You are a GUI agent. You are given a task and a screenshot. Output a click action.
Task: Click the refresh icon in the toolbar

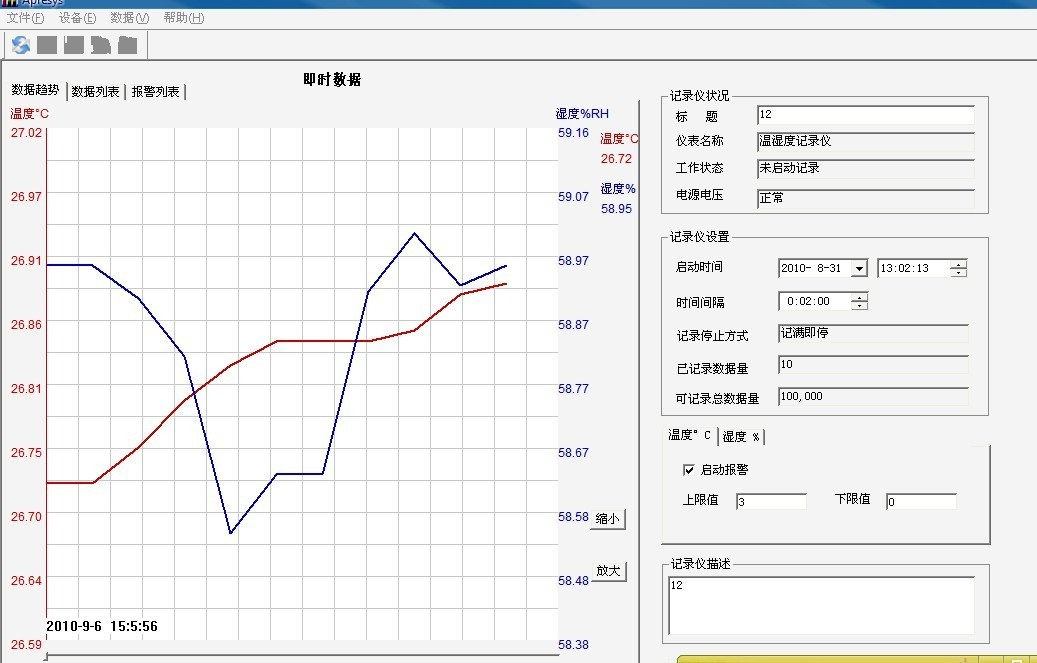[21, 45]
